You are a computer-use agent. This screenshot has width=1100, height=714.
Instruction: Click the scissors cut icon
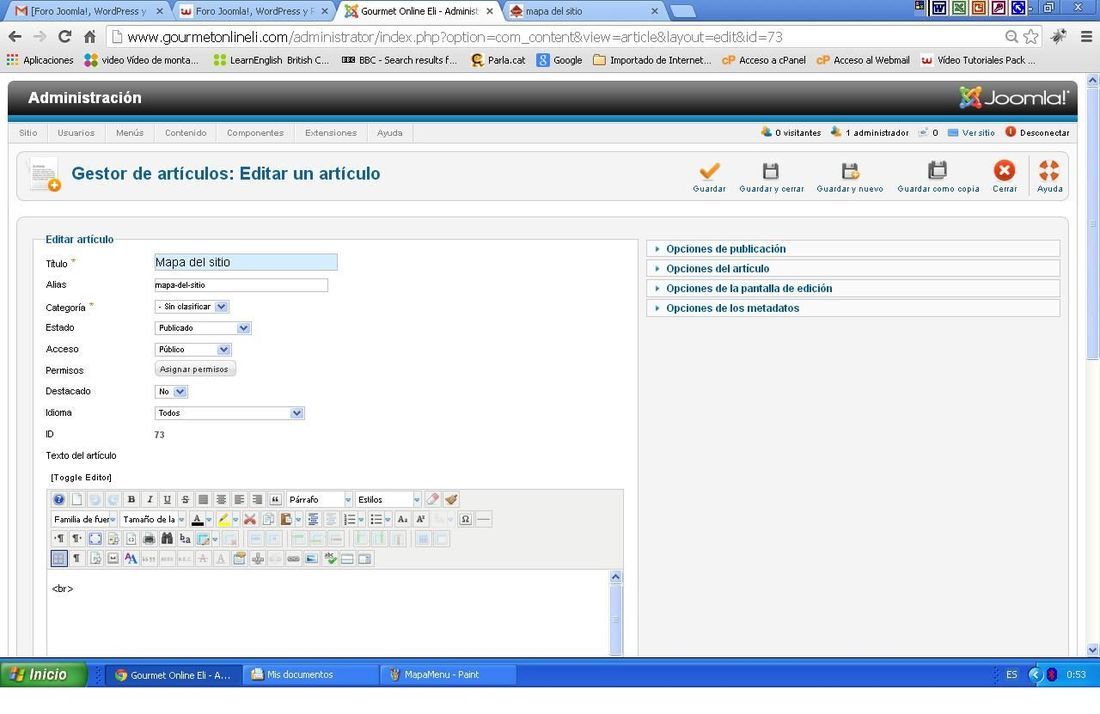click(250, 519)
